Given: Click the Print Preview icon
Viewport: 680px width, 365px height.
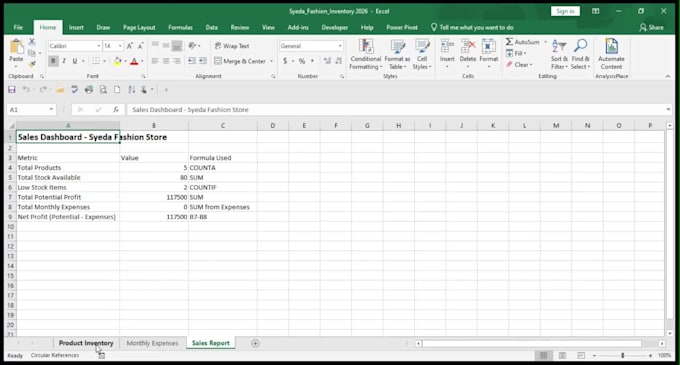Looking at the screenshot, I should point(103,90).
